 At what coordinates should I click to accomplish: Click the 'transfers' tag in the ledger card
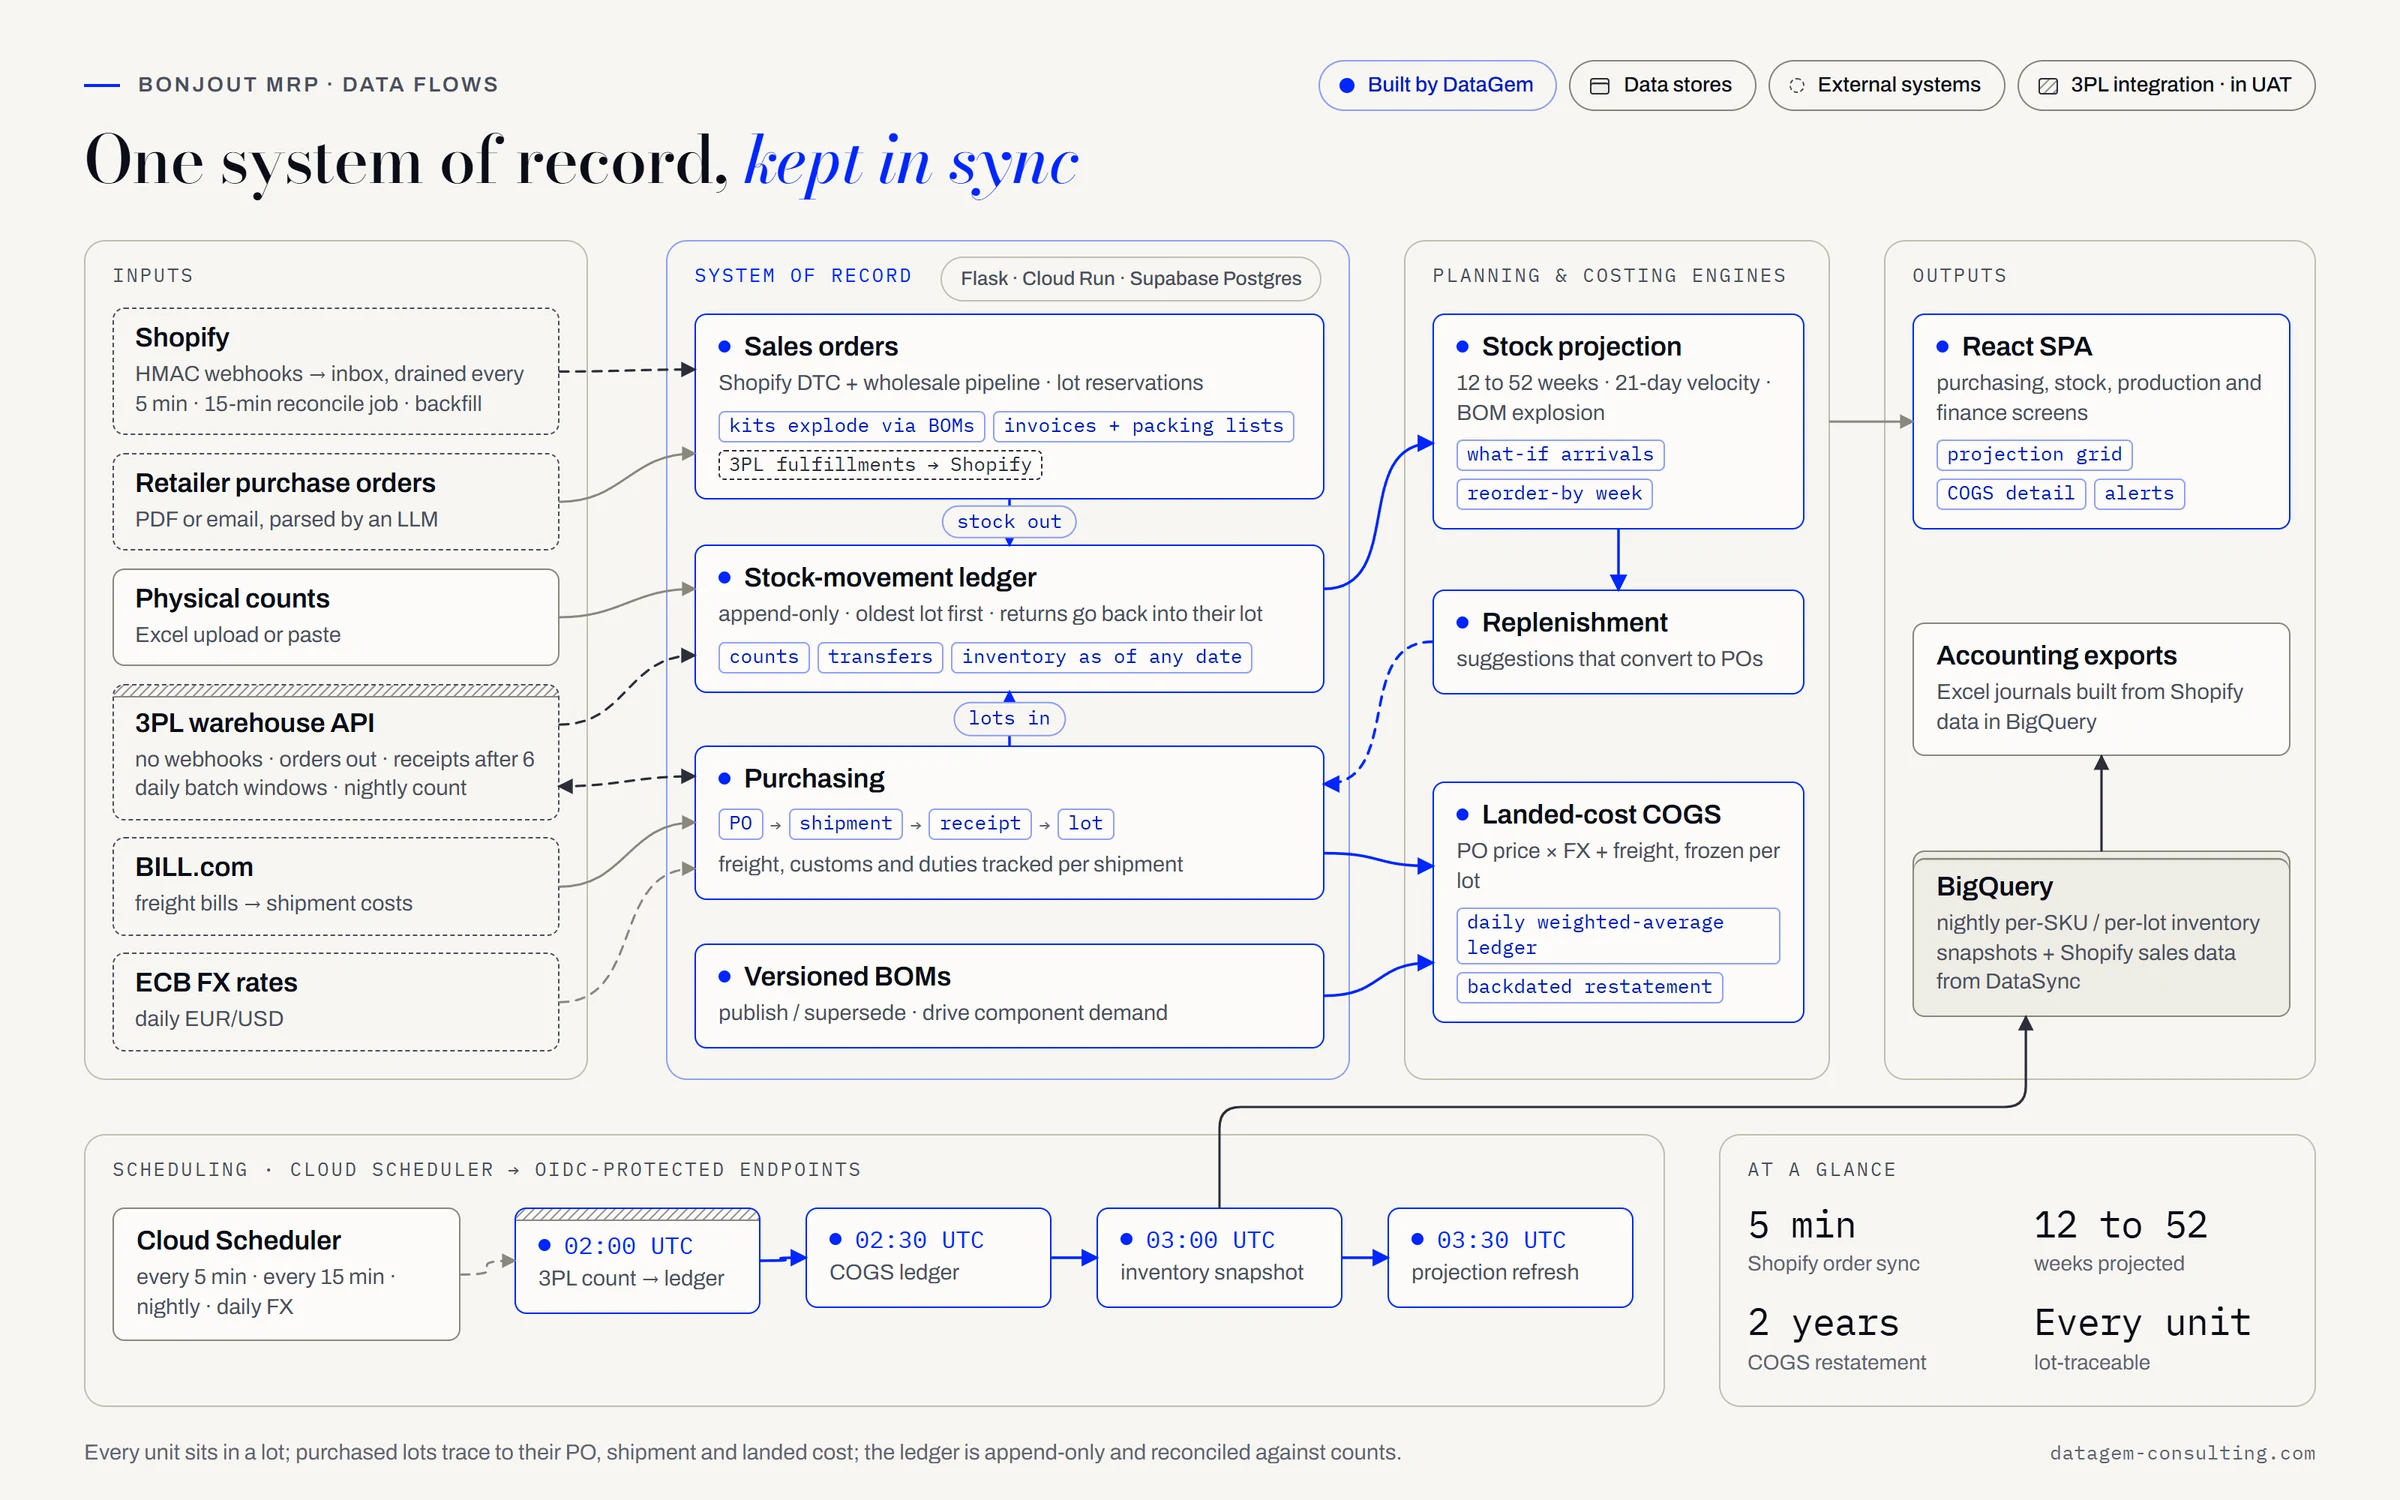pos(880,657)
